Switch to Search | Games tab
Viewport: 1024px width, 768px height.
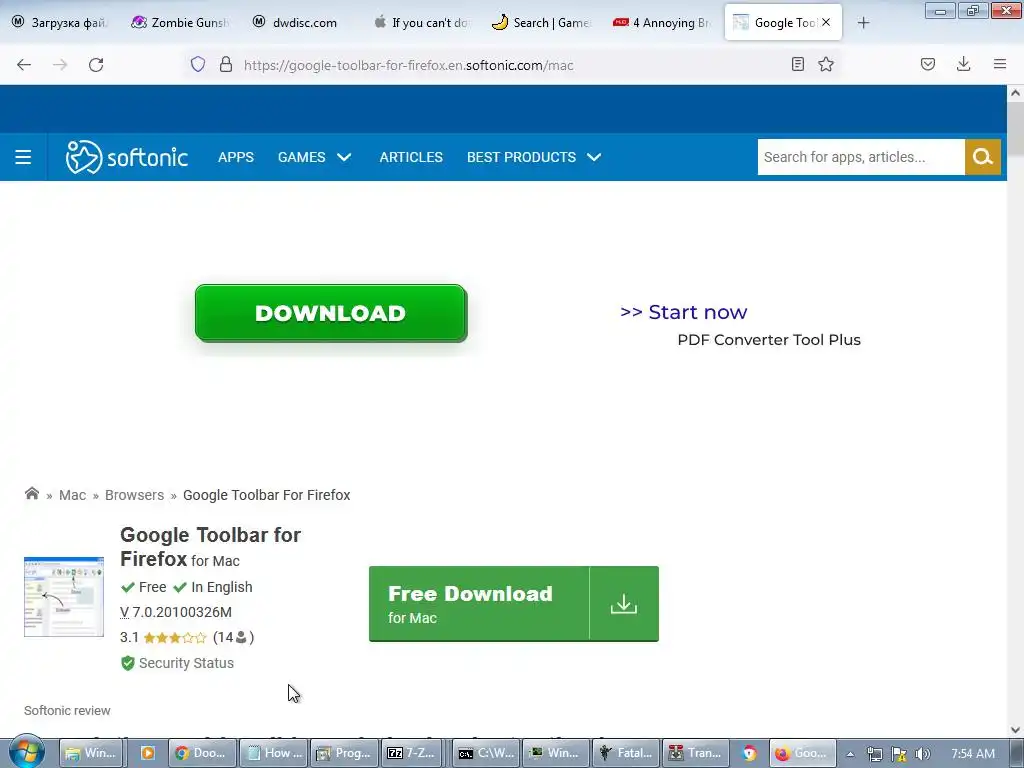541,23
